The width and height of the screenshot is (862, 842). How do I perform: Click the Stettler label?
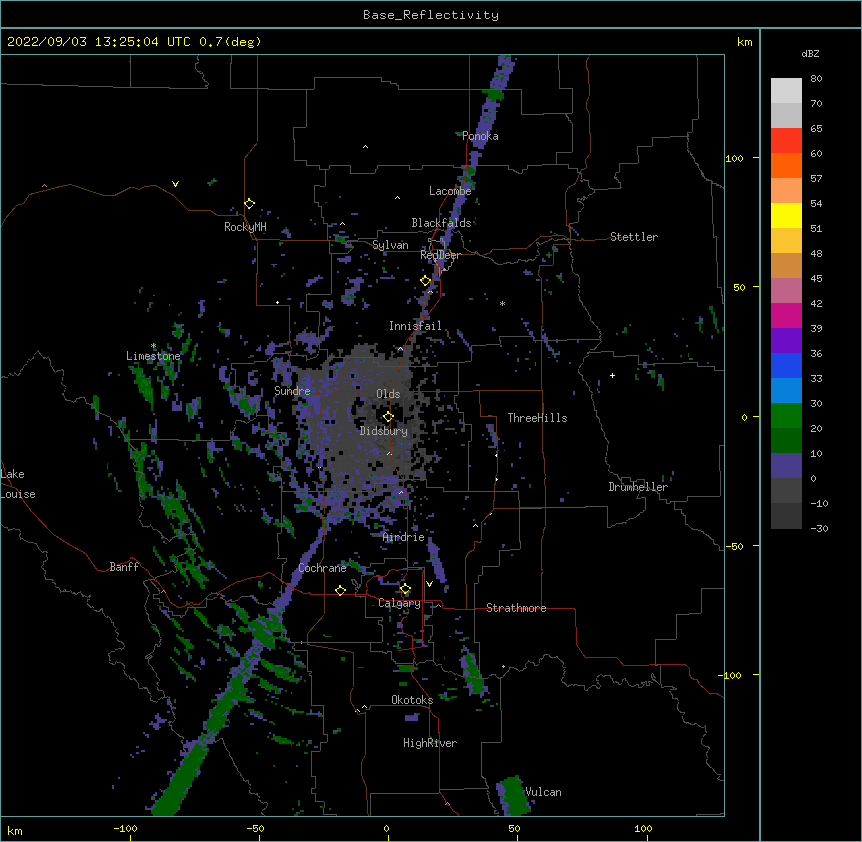pyautogui.click(x=634, y=237)
